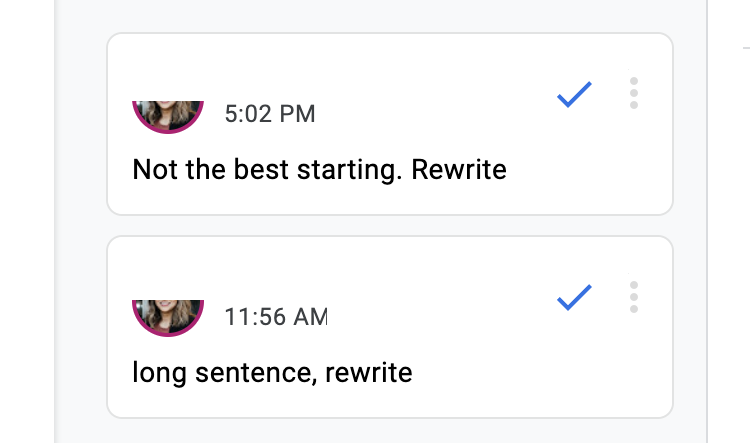This screenshot has height=443, width=750.
Task: Resolve the 5:02 PM comment with checkmark
Action: pyautogui.click(x=574, y=94)
